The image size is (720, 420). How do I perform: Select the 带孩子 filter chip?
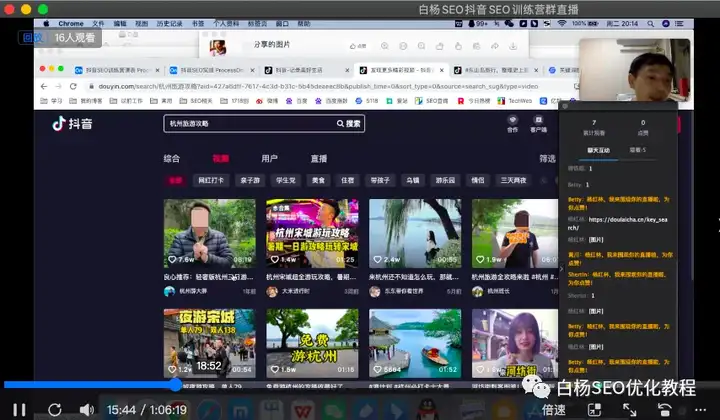380,180
